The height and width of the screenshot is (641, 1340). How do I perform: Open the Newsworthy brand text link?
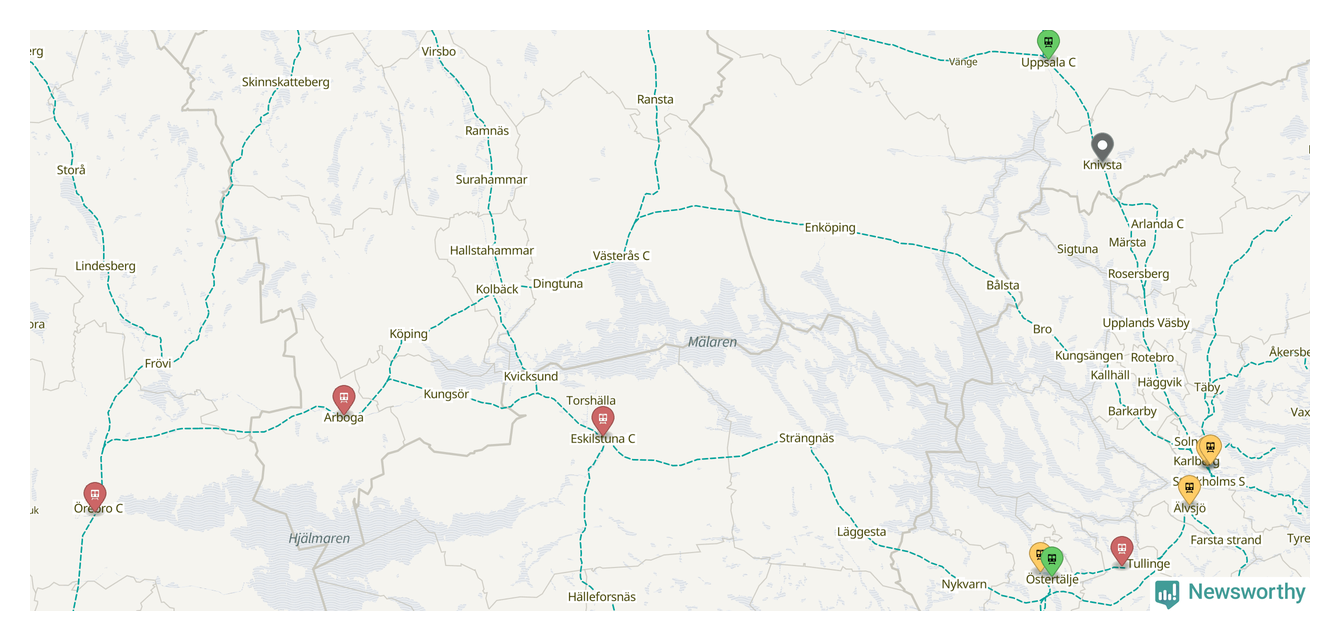click(x=1247, y=592)
